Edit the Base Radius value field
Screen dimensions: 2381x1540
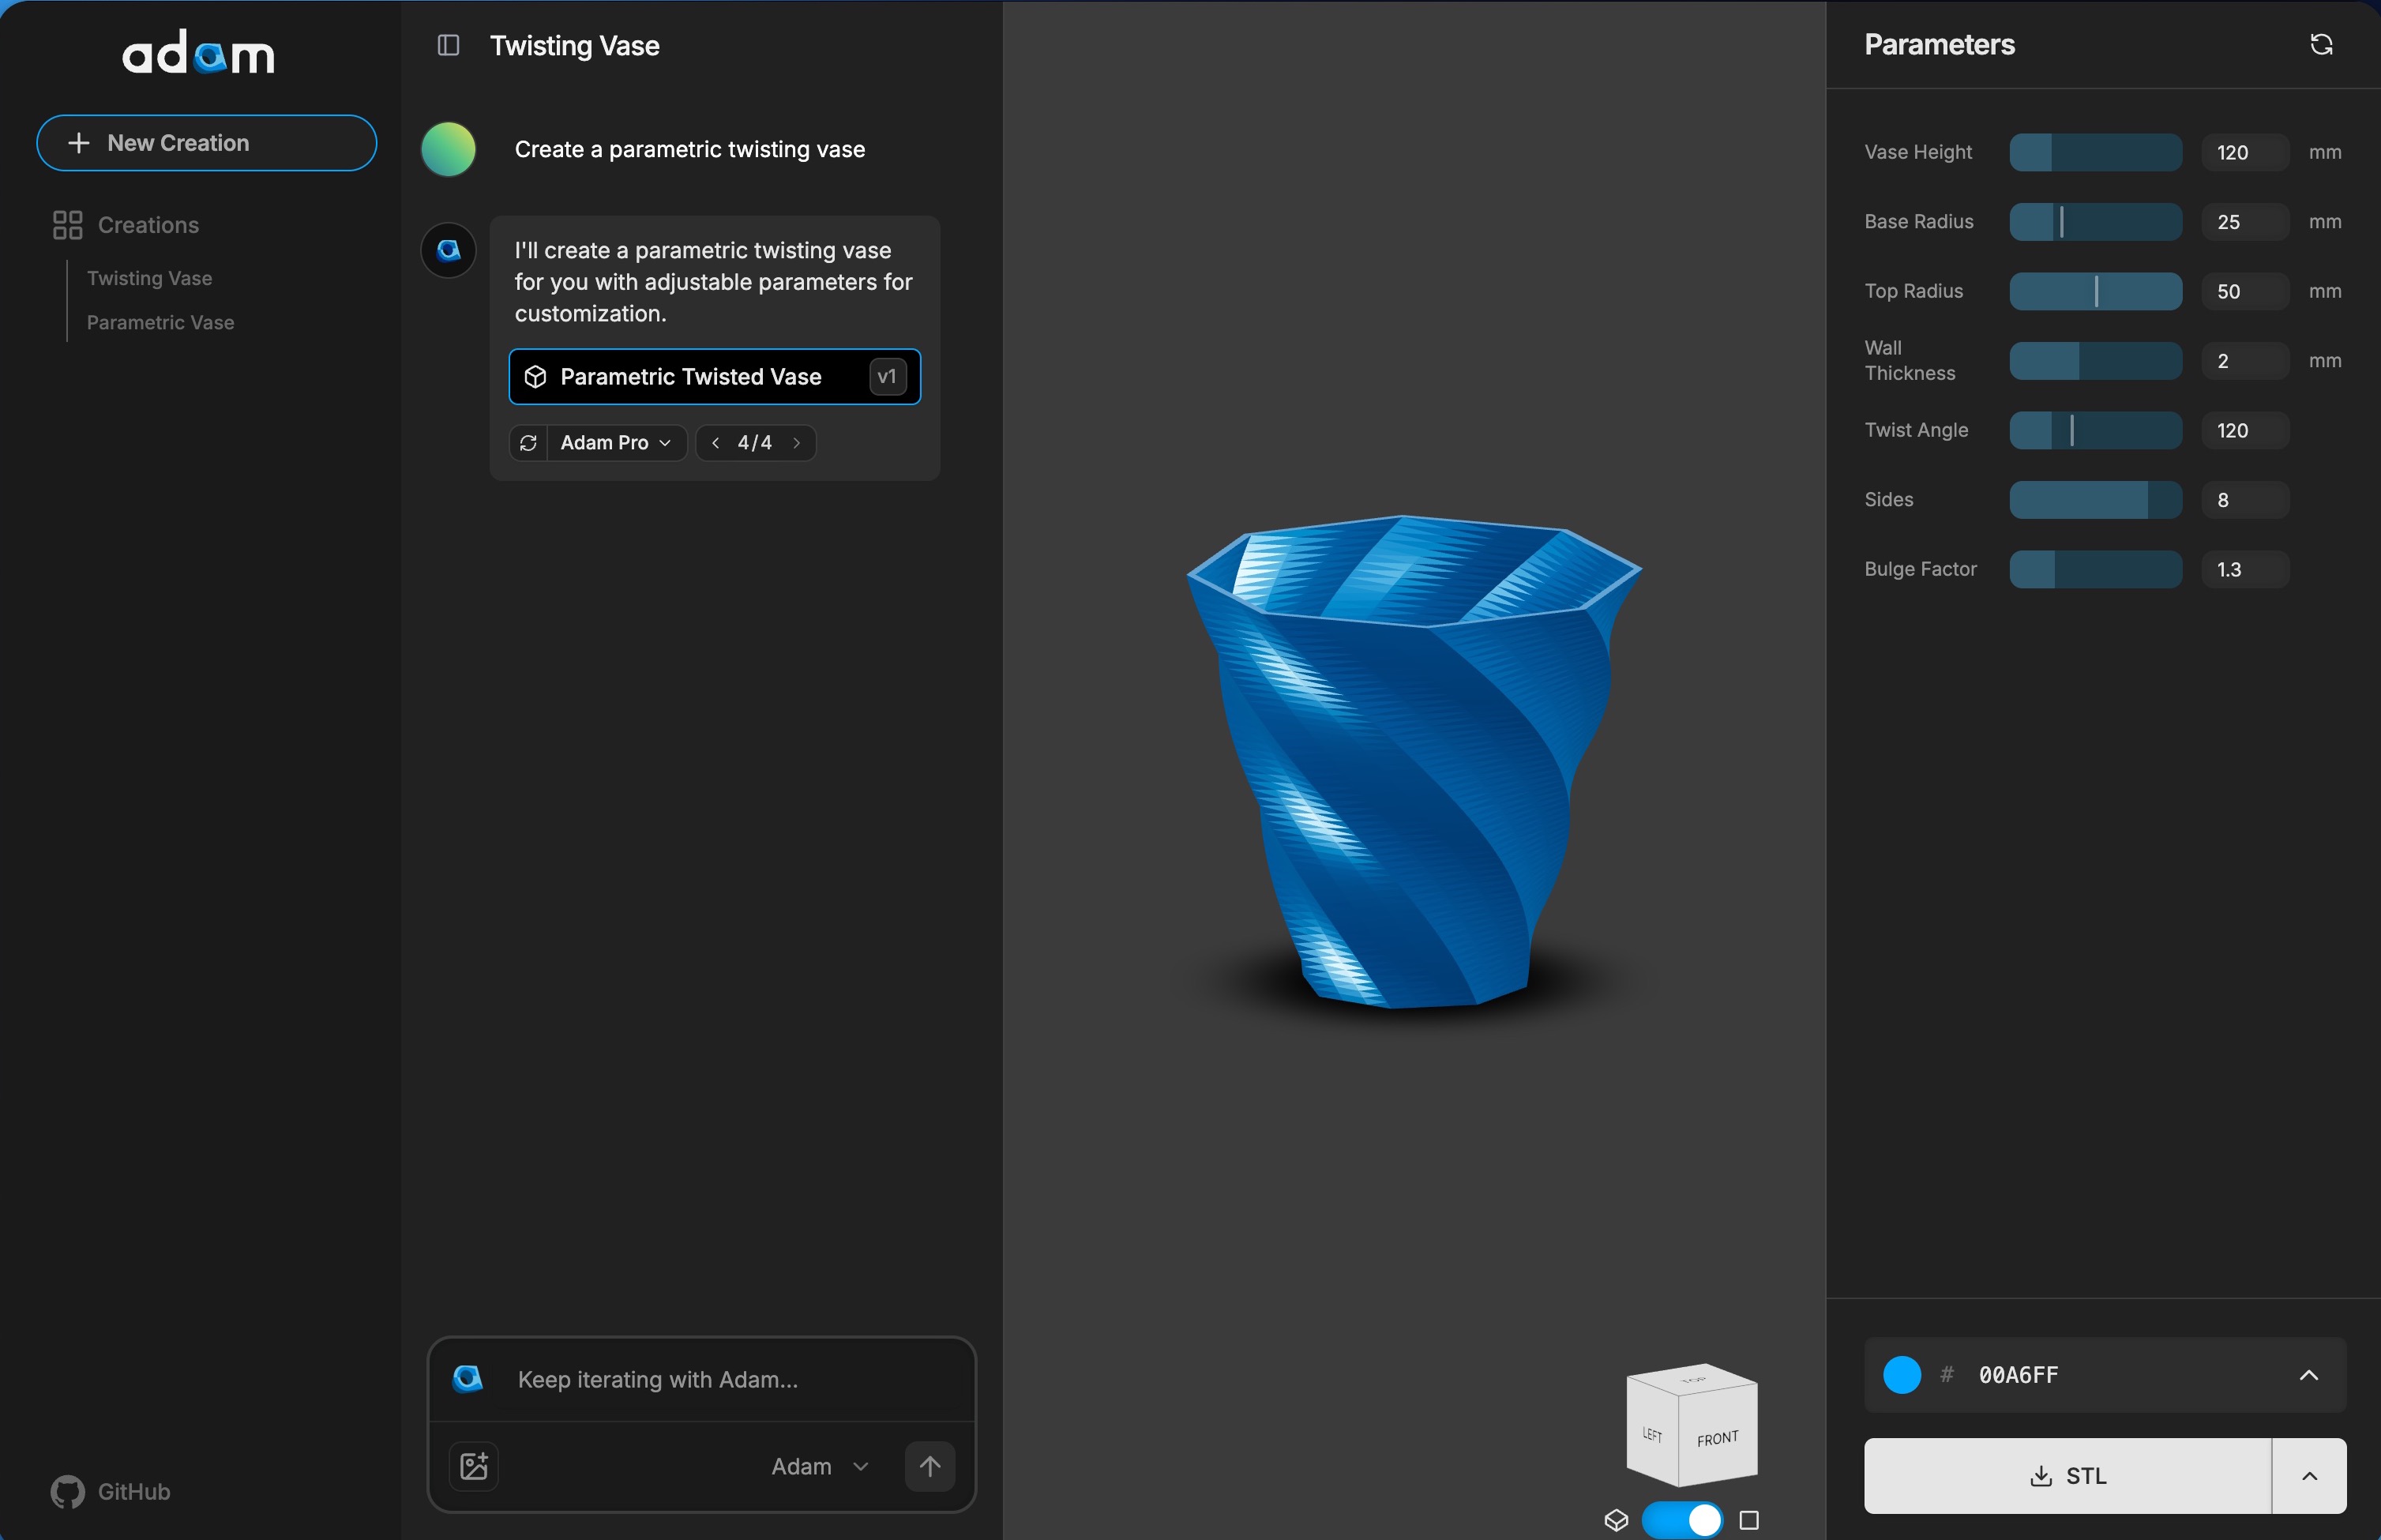pyautogui.click(x=2245, y=221)
